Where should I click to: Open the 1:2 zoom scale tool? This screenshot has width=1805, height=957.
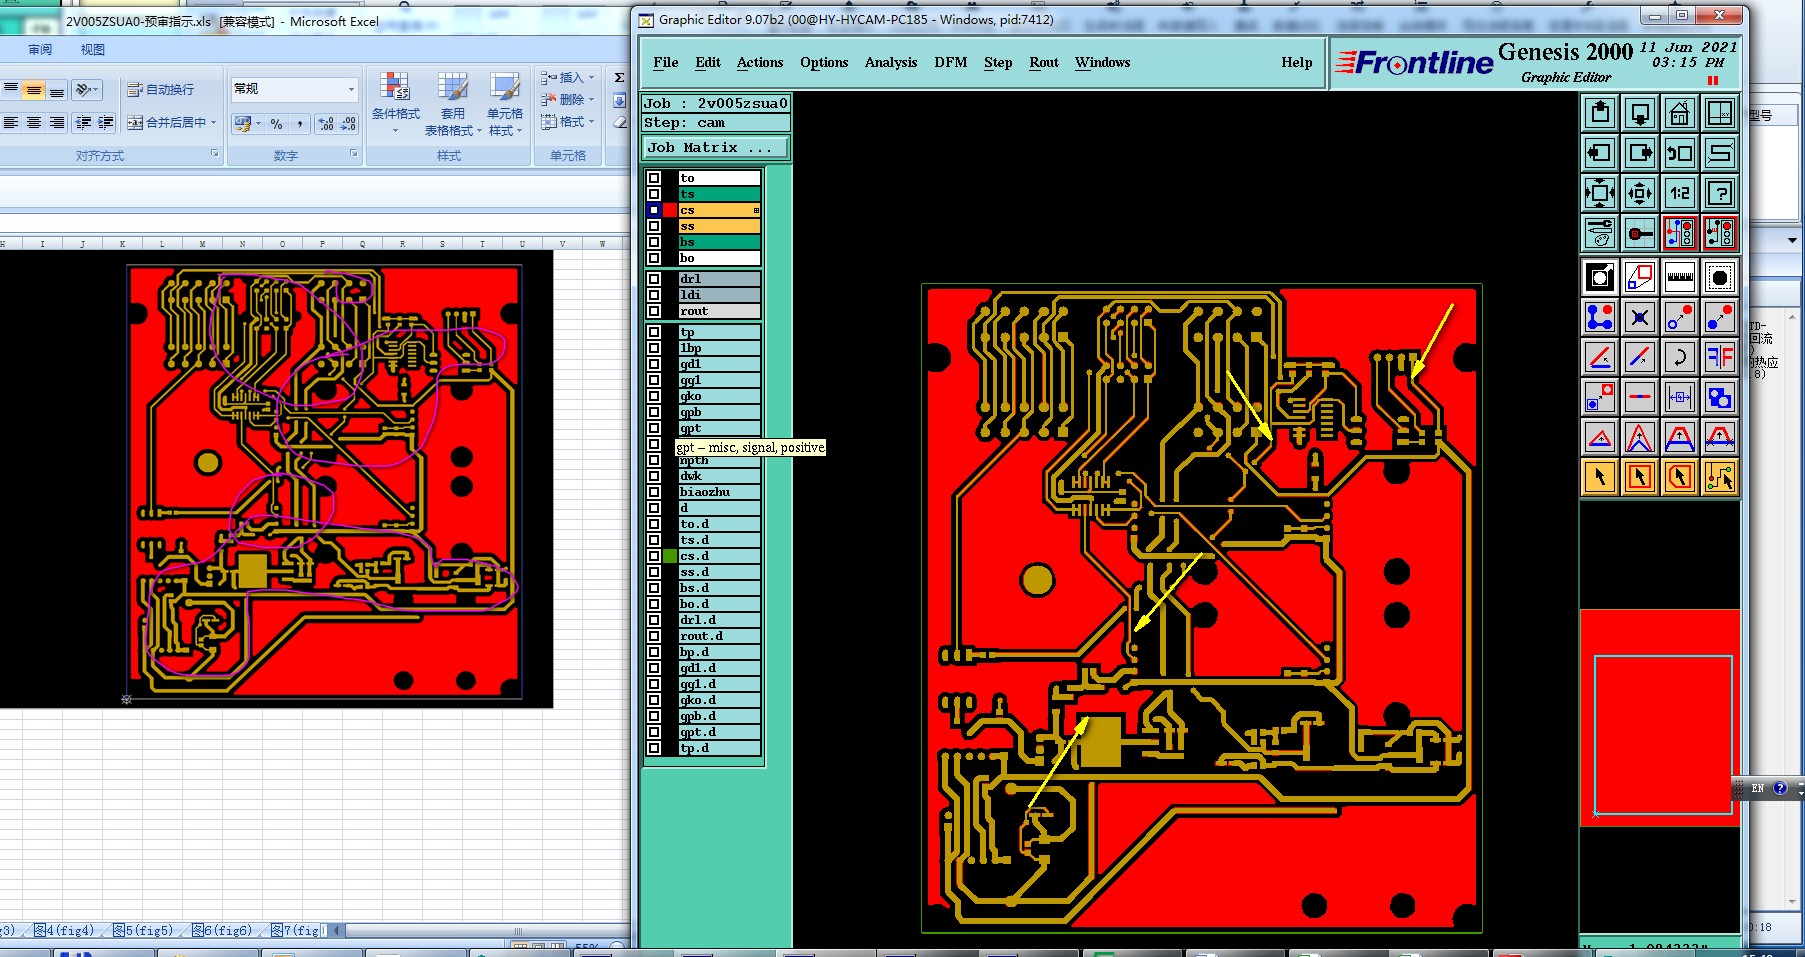click(x=1680, y=193)
